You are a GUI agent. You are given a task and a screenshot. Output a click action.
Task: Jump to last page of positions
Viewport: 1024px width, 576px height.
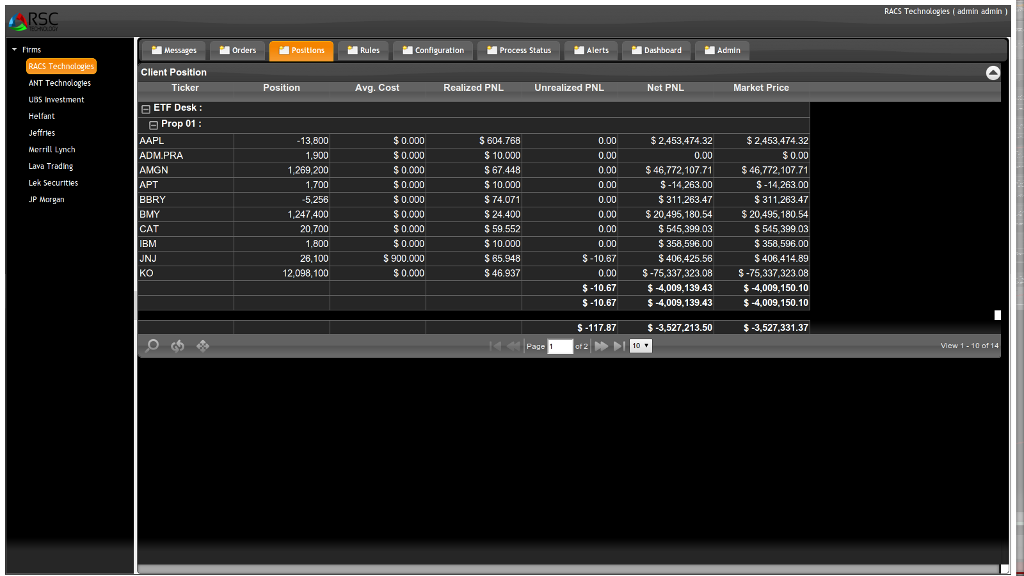point(619,346)
